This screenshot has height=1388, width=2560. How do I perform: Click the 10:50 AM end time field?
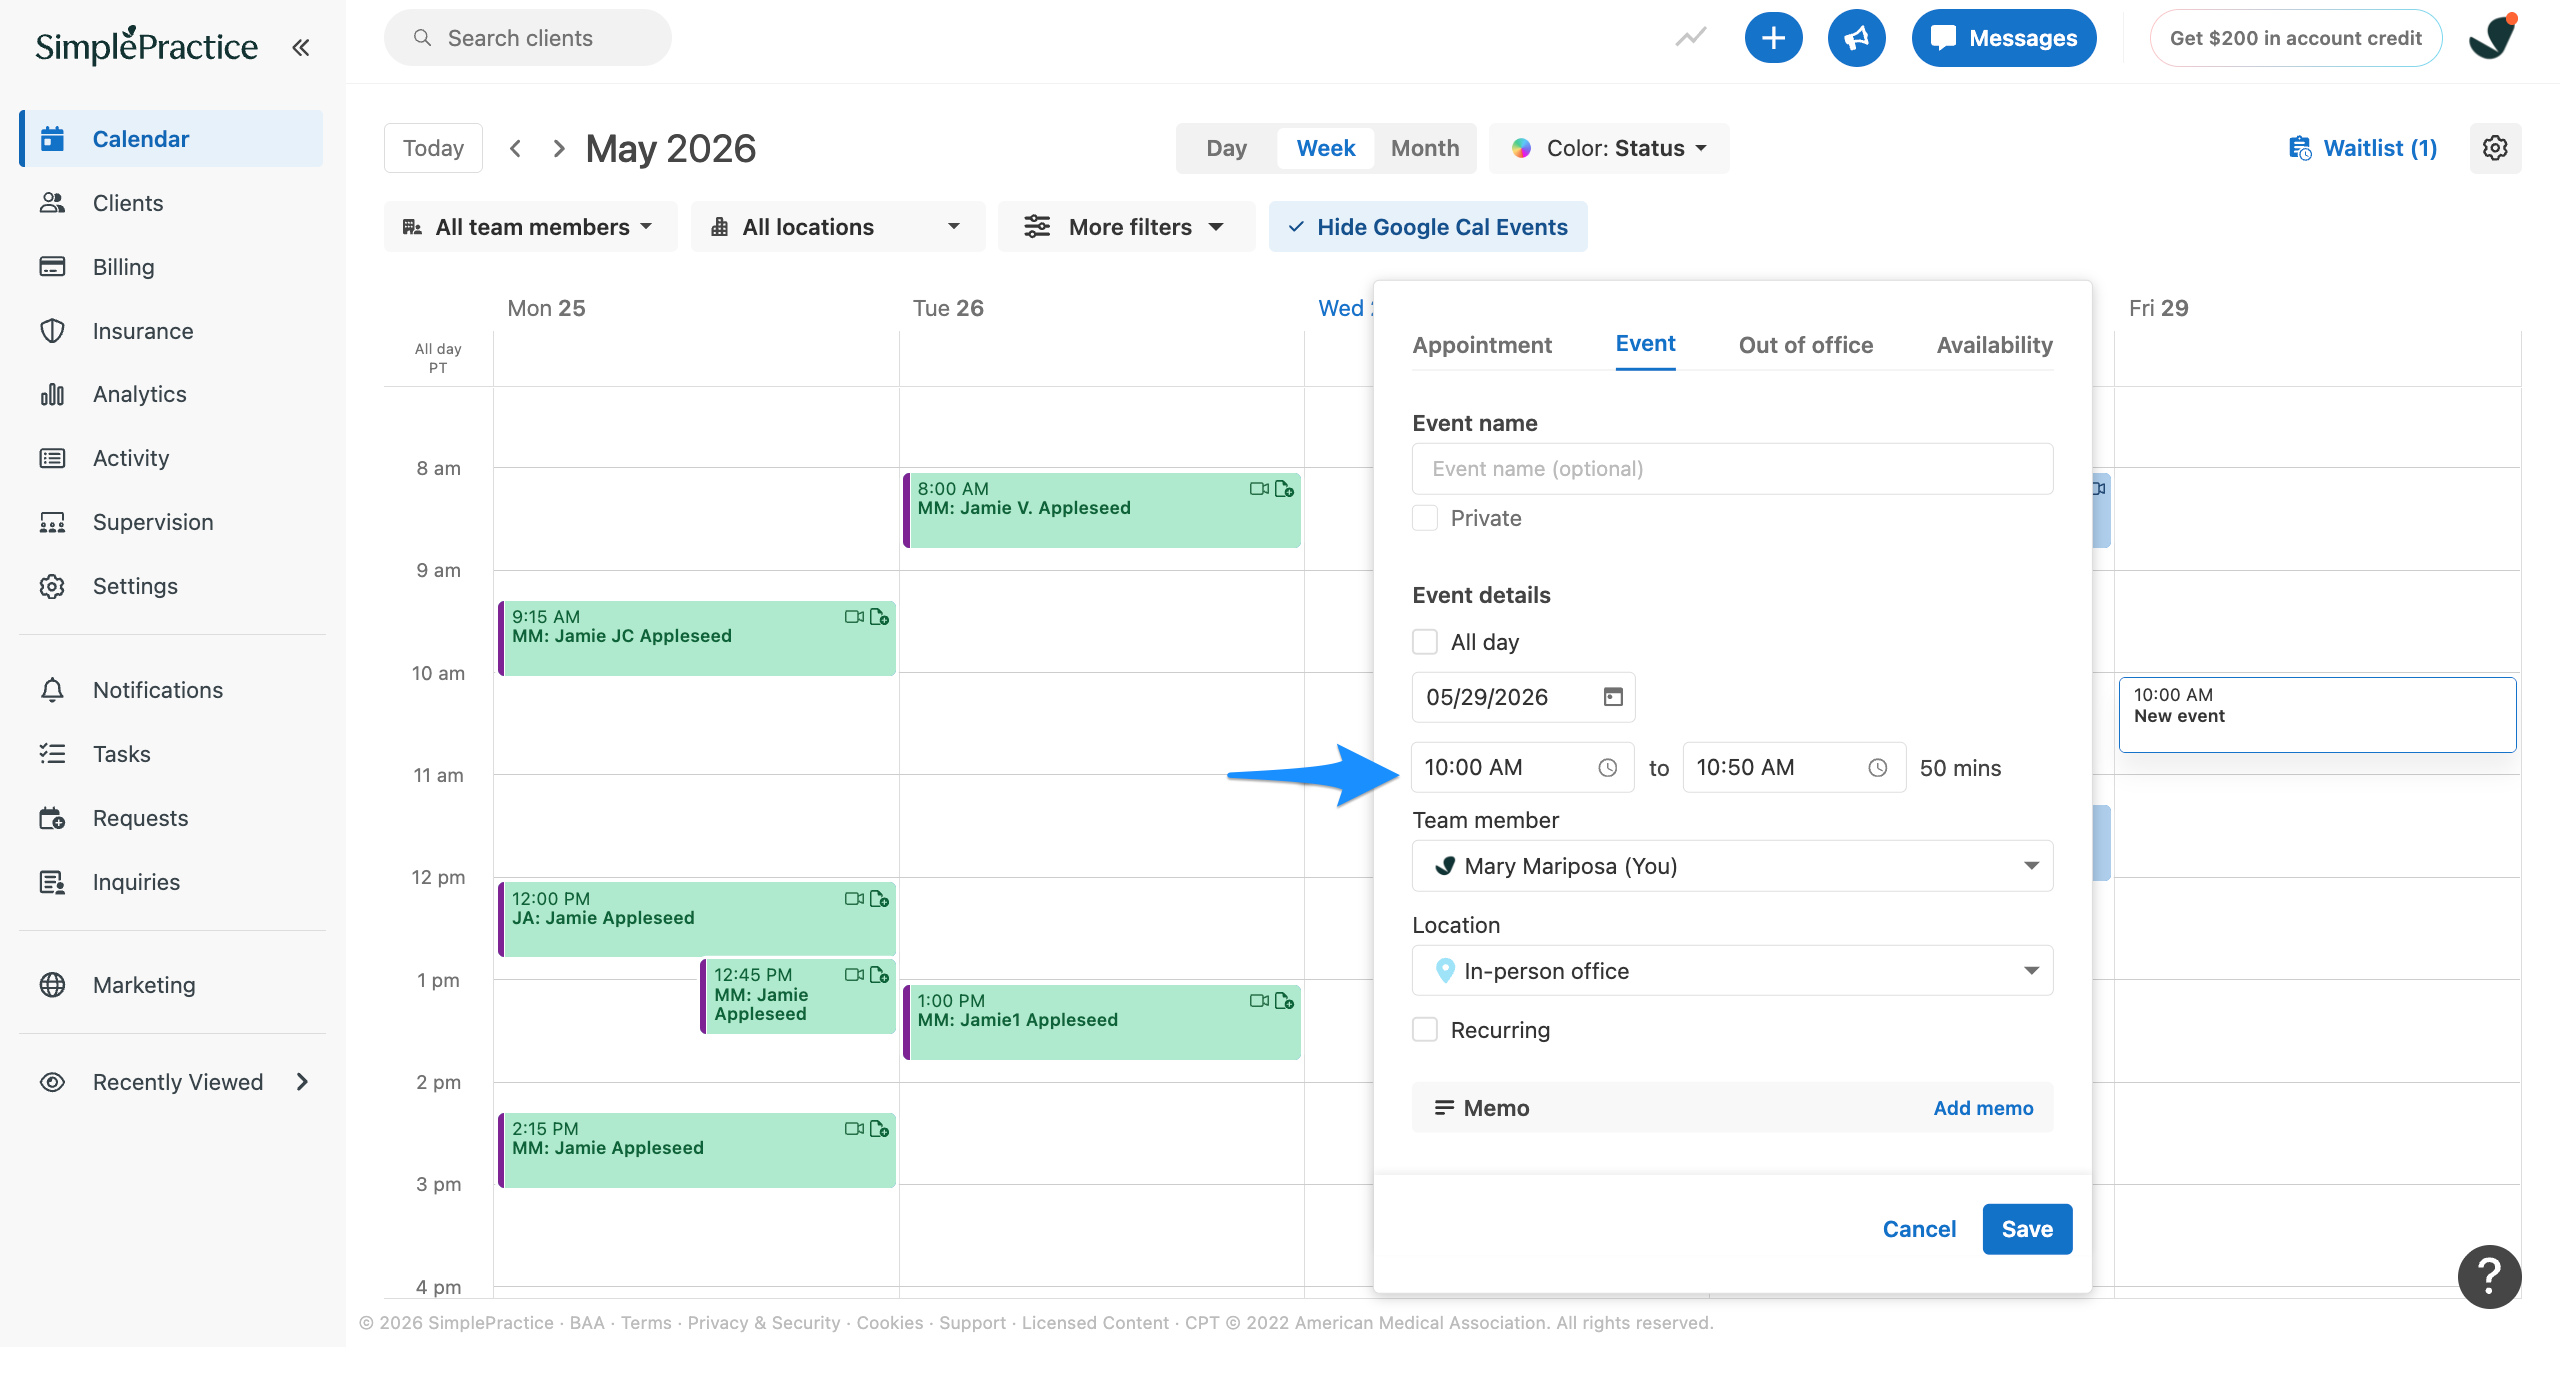tap(1794, 768)
